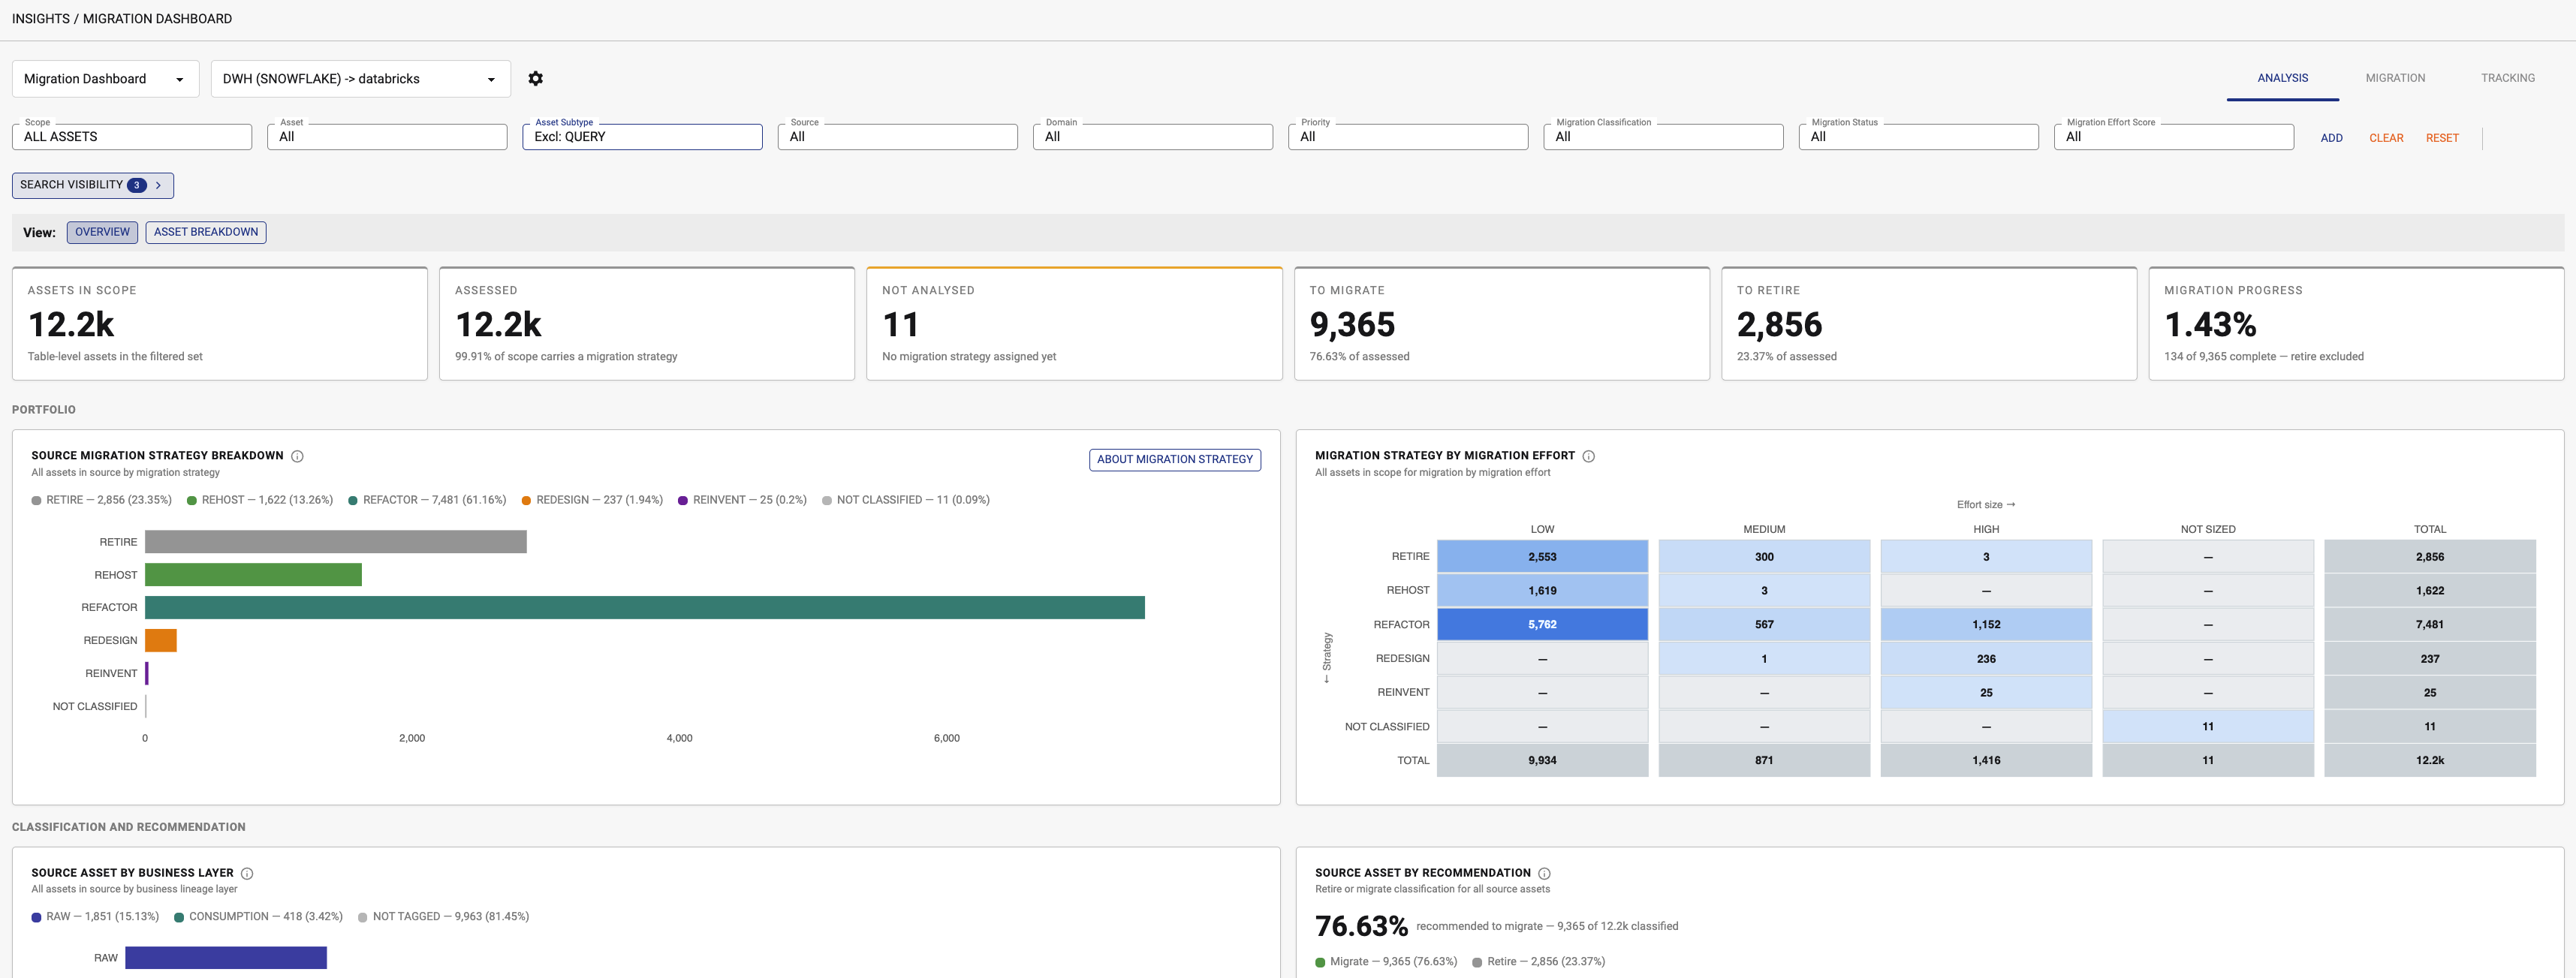Select the OVERVIEW view button
The width and height of the screenshot is (2576, 978).
[102, 232]
